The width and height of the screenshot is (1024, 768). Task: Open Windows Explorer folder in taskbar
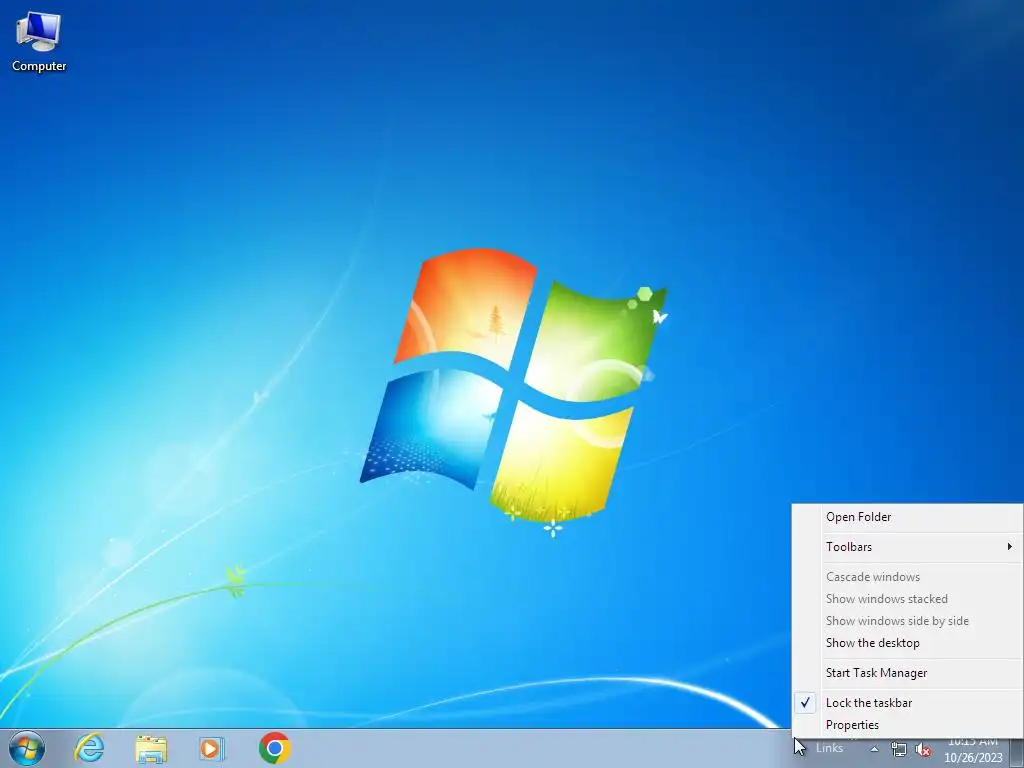151,748
